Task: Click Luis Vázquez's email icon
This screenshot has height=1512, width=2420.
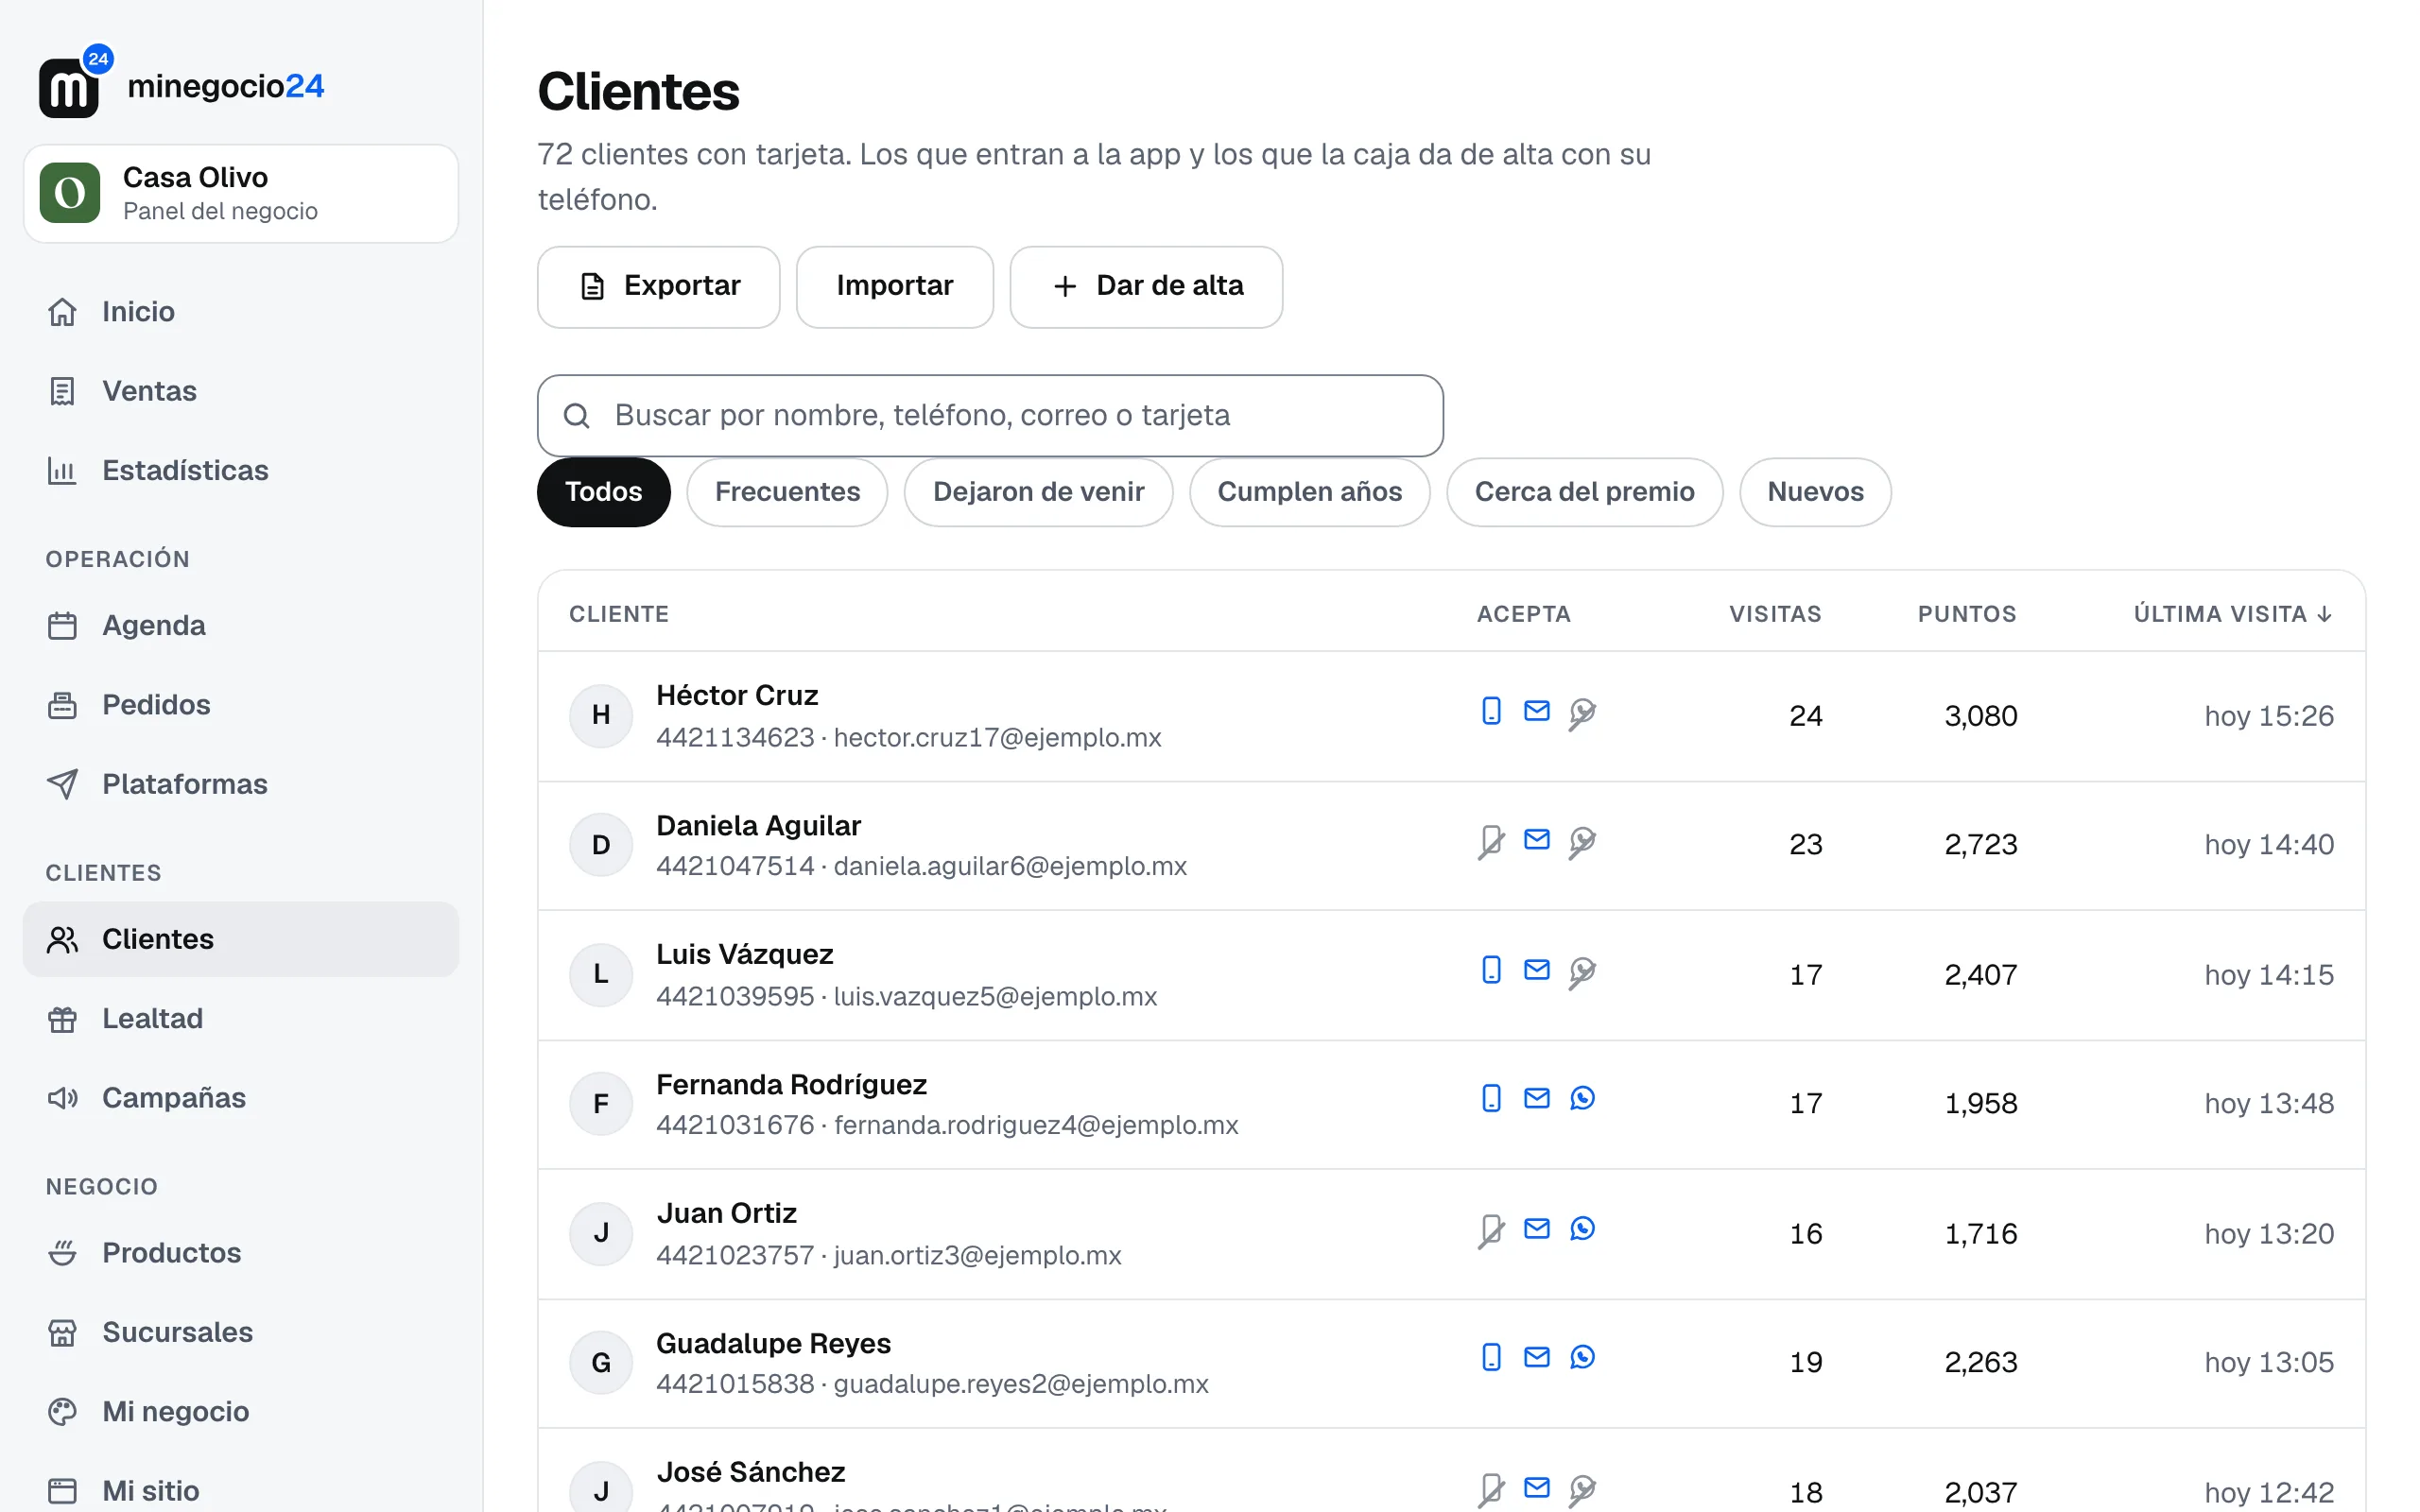Action: [x=1537, y=970]
